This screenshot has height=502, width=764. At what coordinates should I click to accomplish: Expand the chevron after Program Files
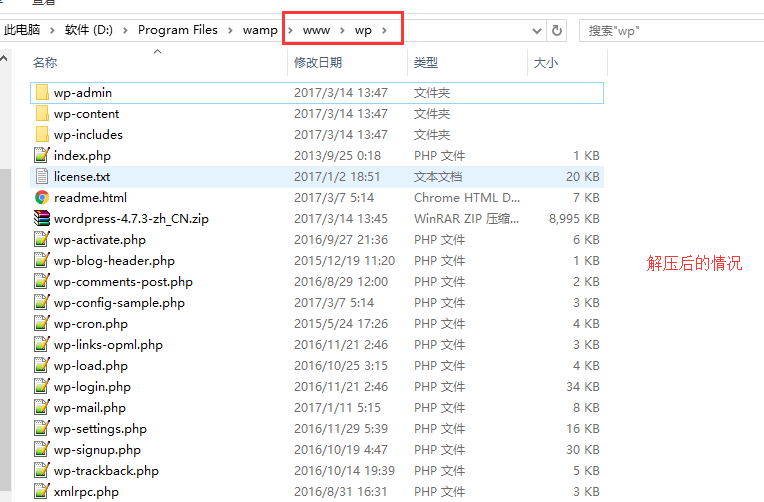coord(230,31)
